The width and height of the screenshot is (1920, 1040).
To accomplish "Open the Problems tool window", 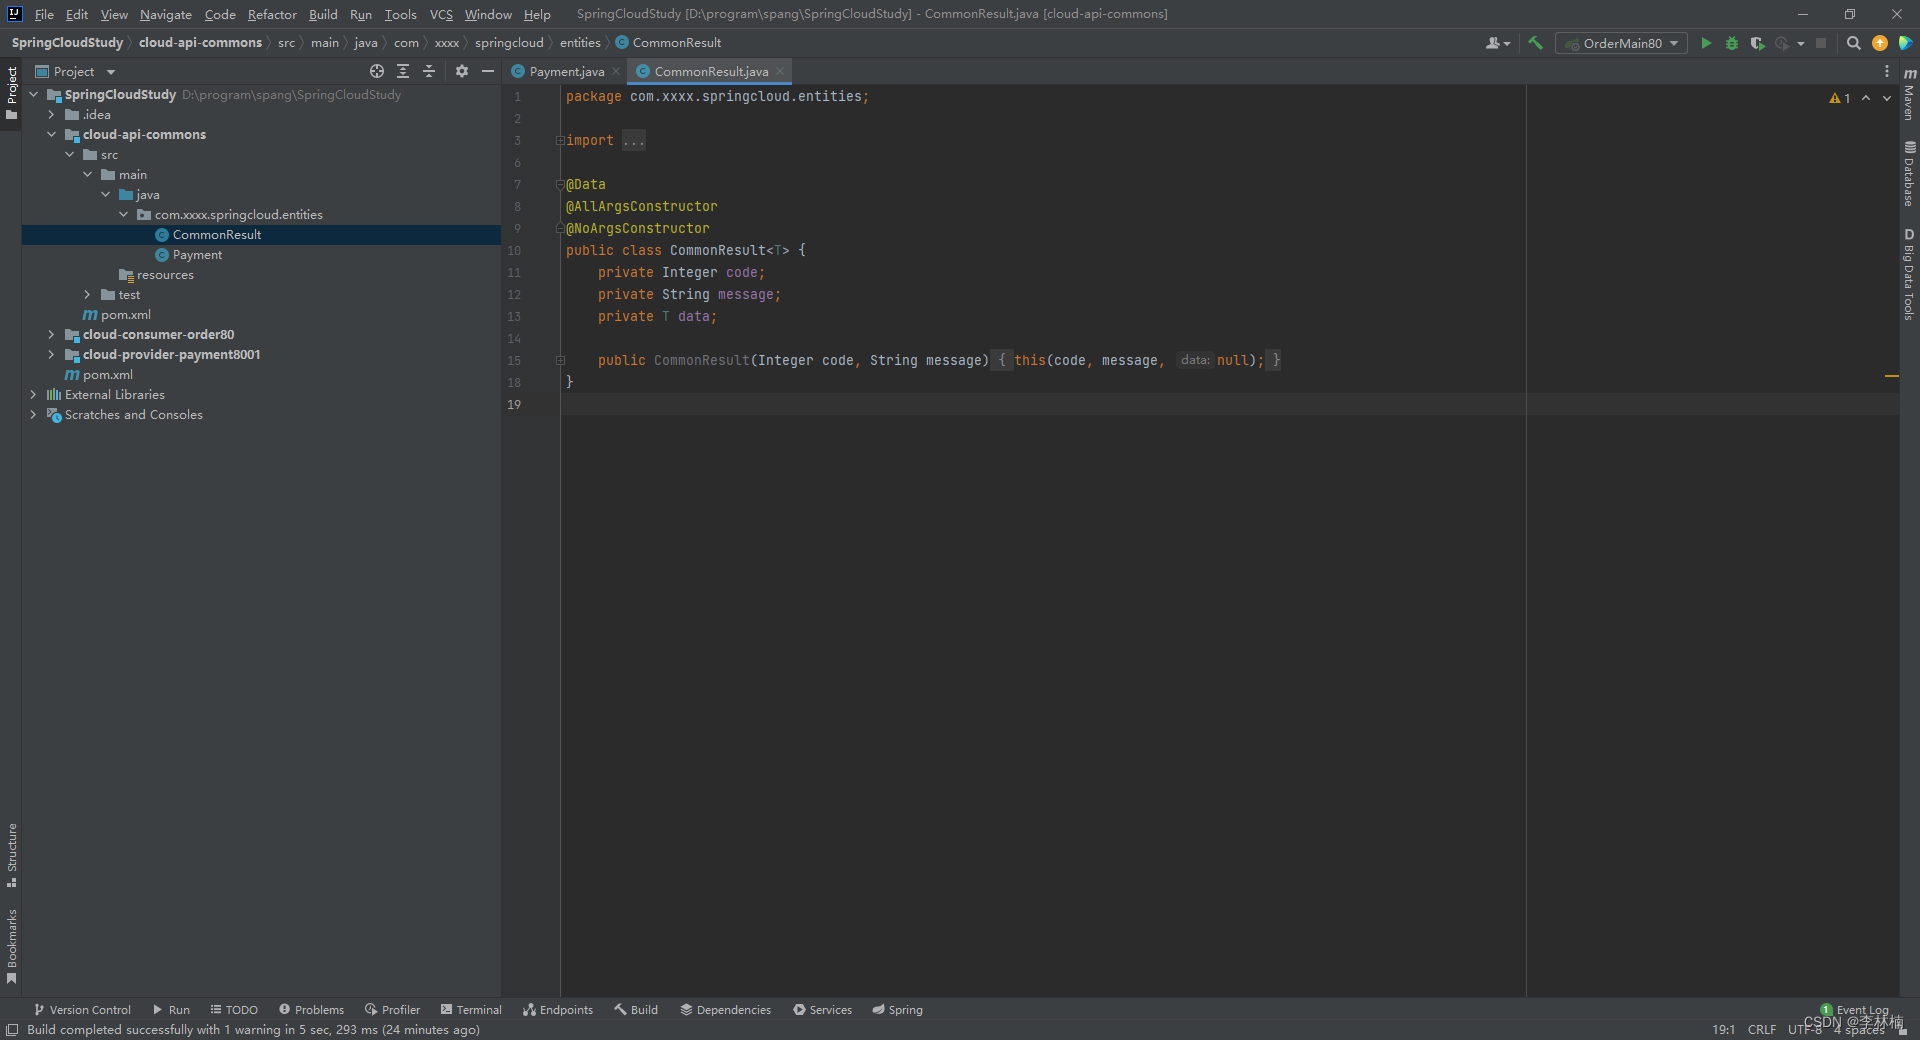I will [x=311, y=1010].
